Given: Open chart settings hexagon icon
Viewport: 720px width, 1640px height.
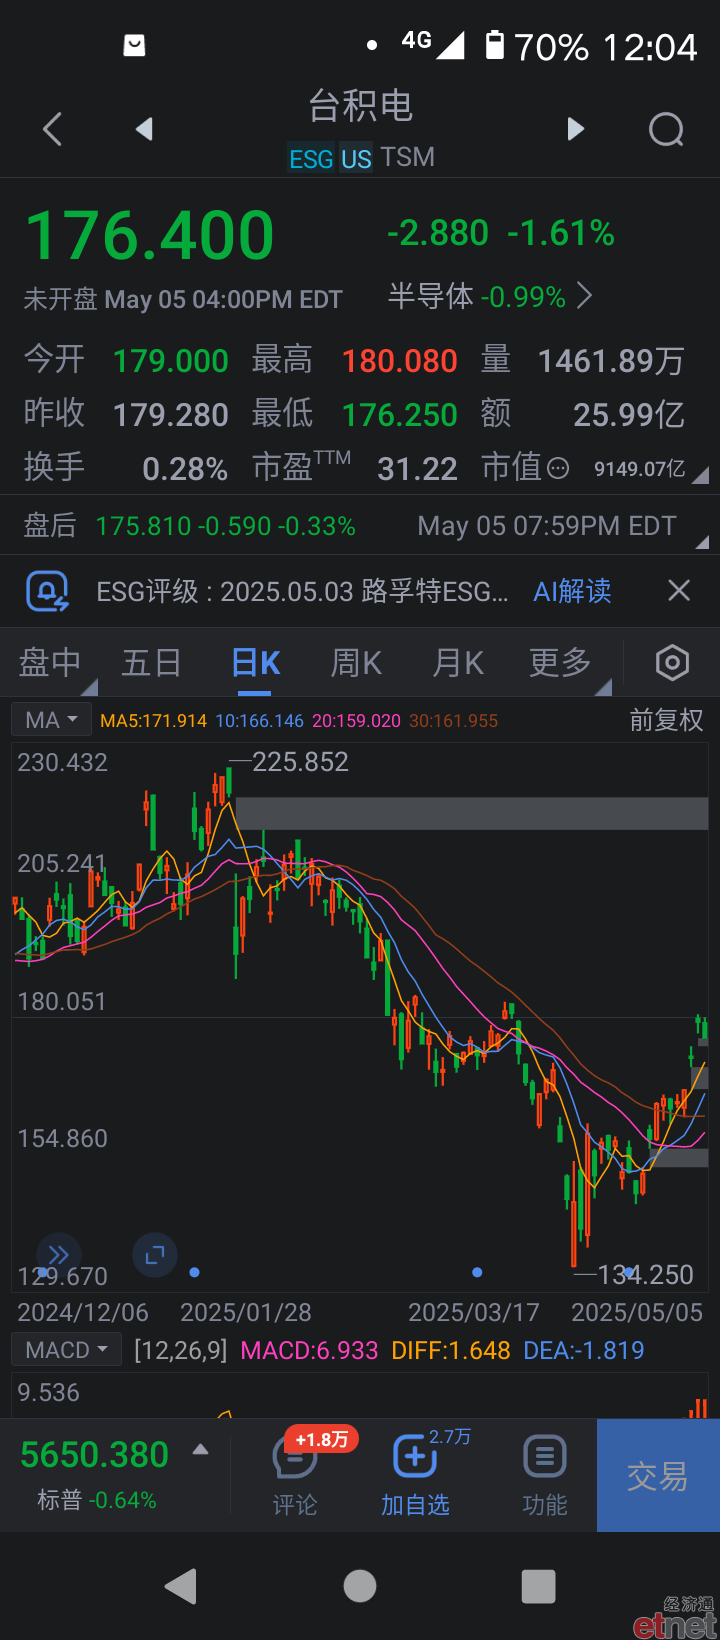Looking at the screenshot, I should click(x=672, y=662).
